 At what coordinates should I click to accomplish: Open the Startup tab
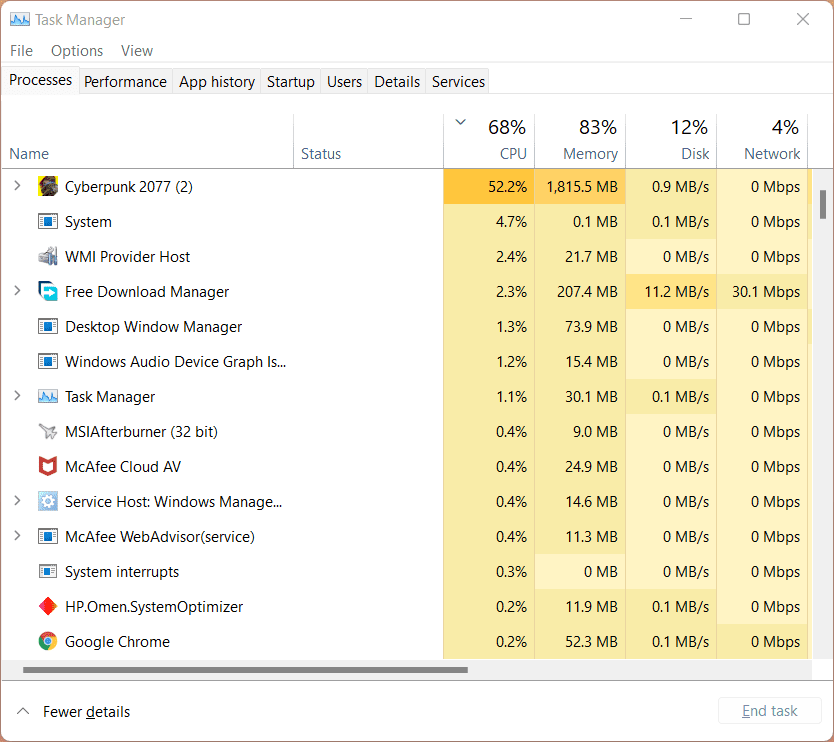[290, 81]
